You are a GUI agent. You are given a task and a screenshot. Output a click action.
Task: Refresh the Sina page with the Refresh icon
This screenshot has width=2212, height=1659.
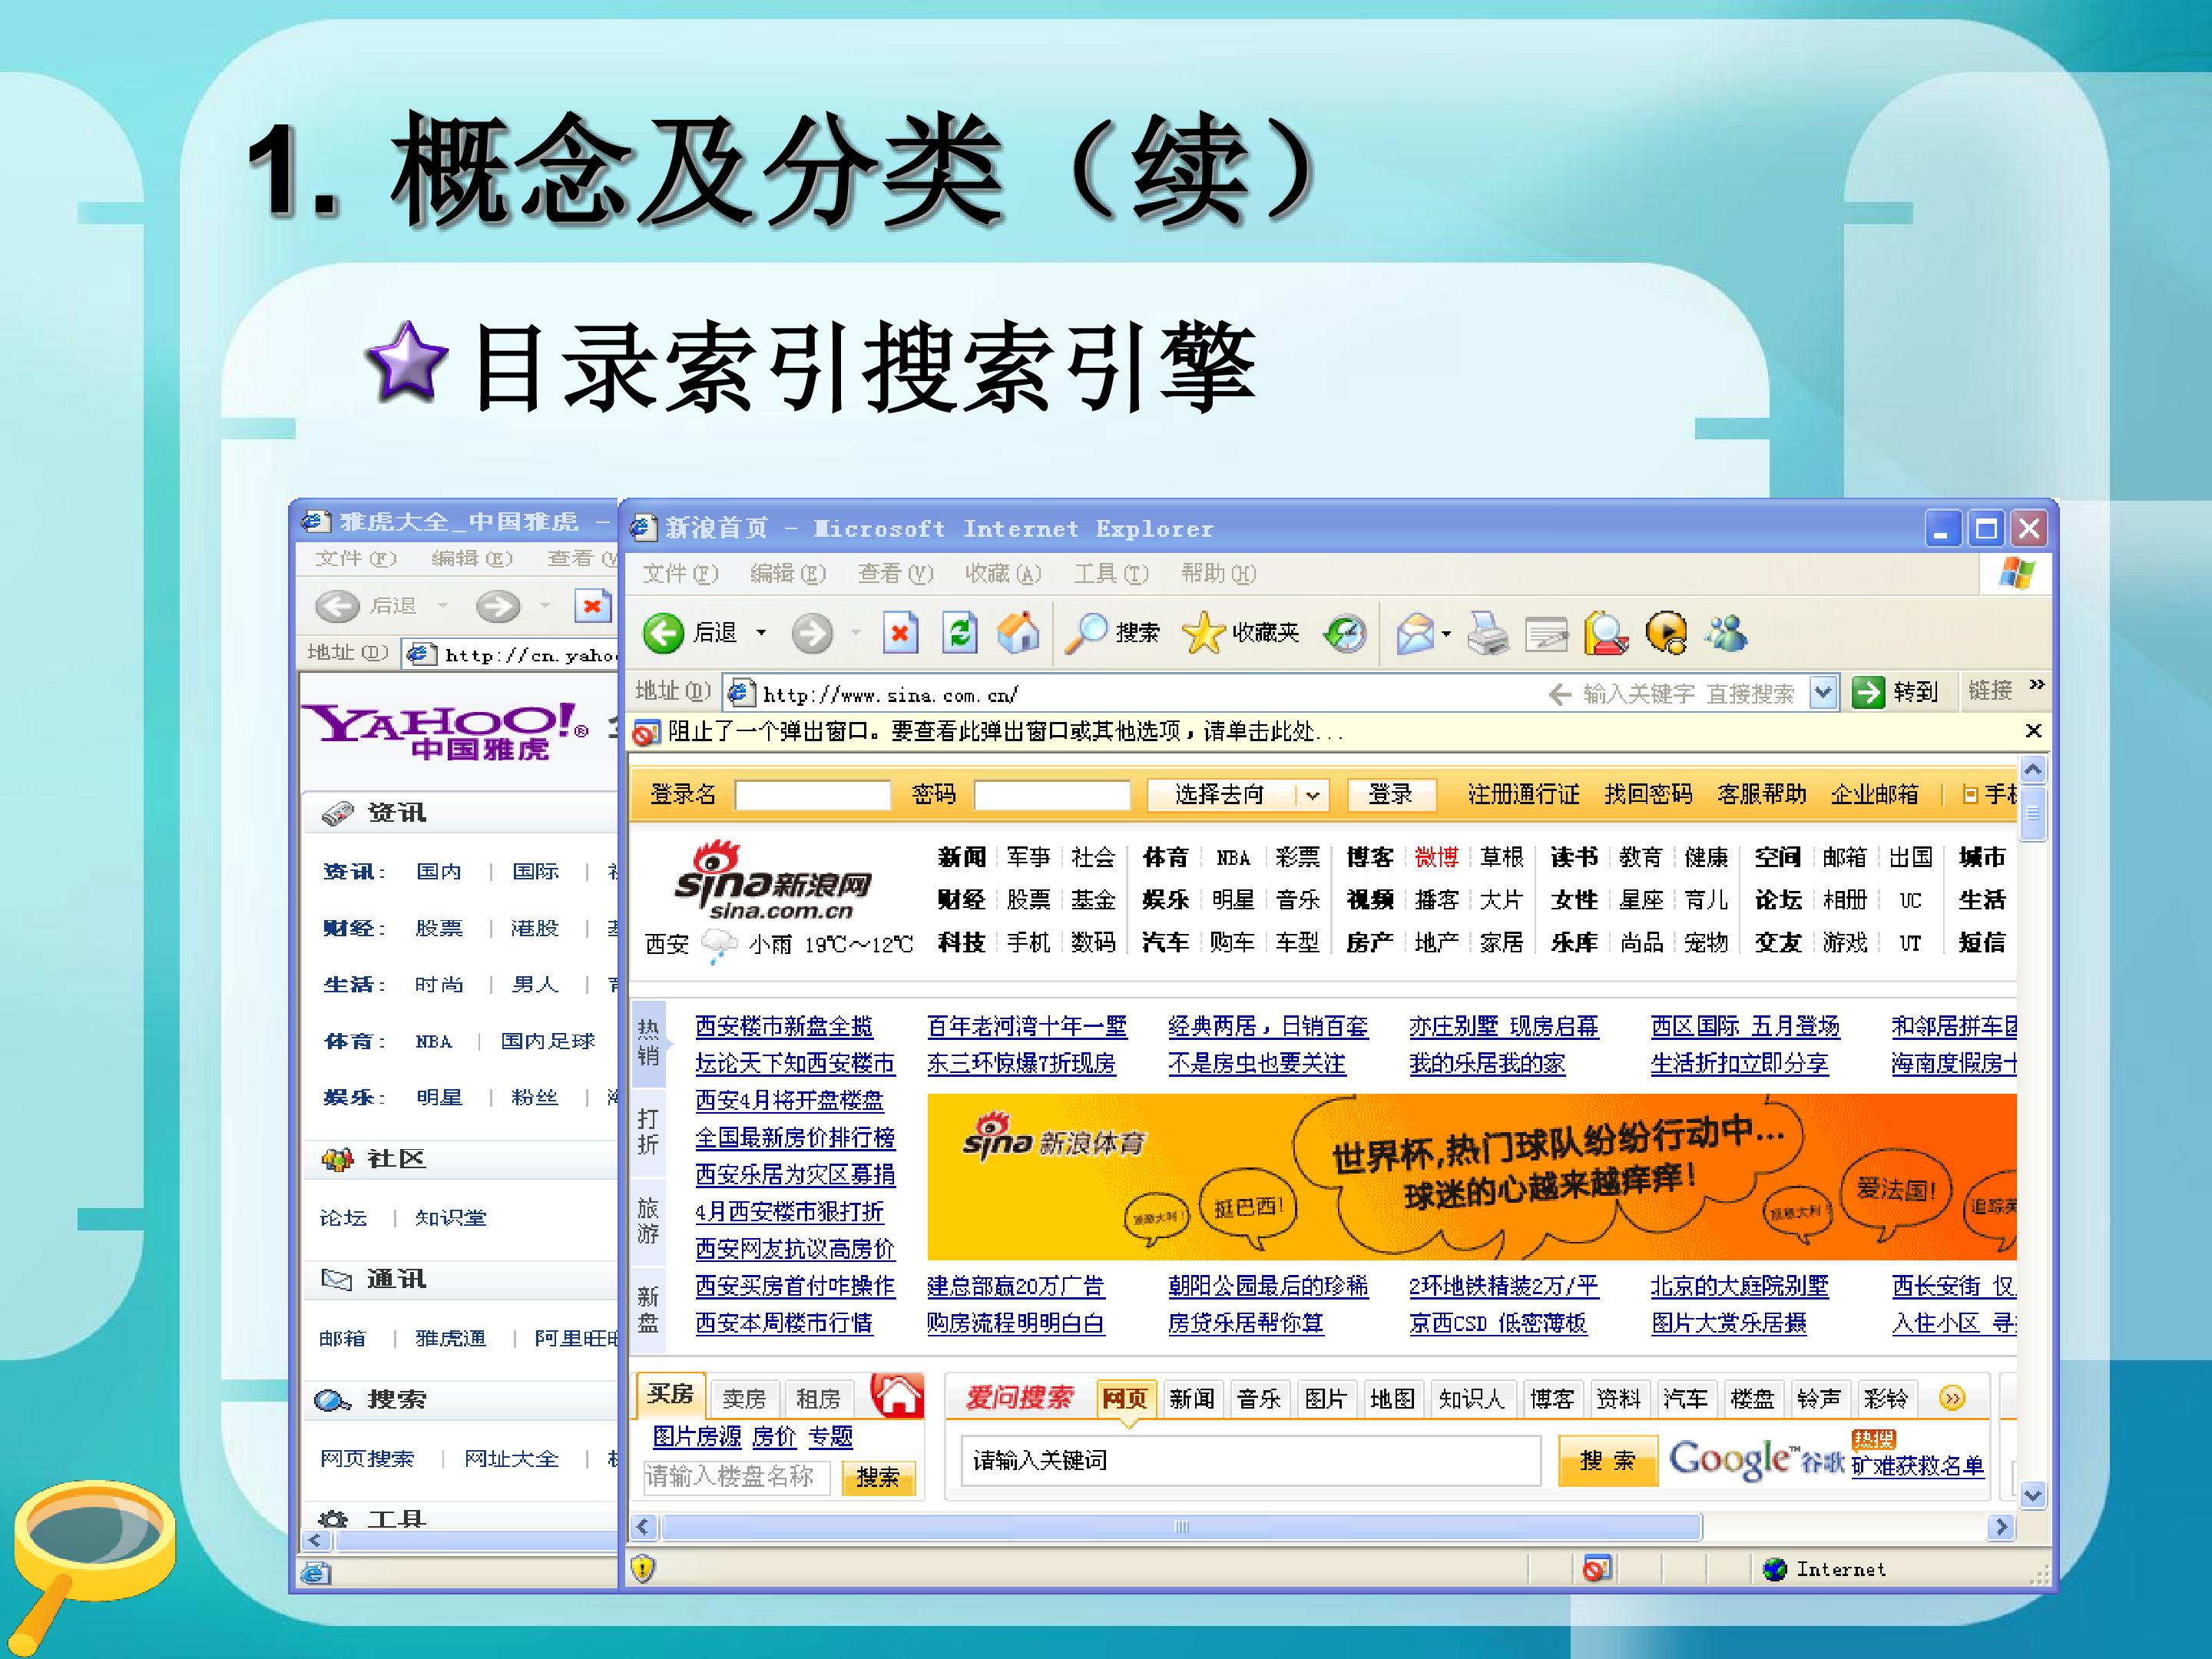960,633
